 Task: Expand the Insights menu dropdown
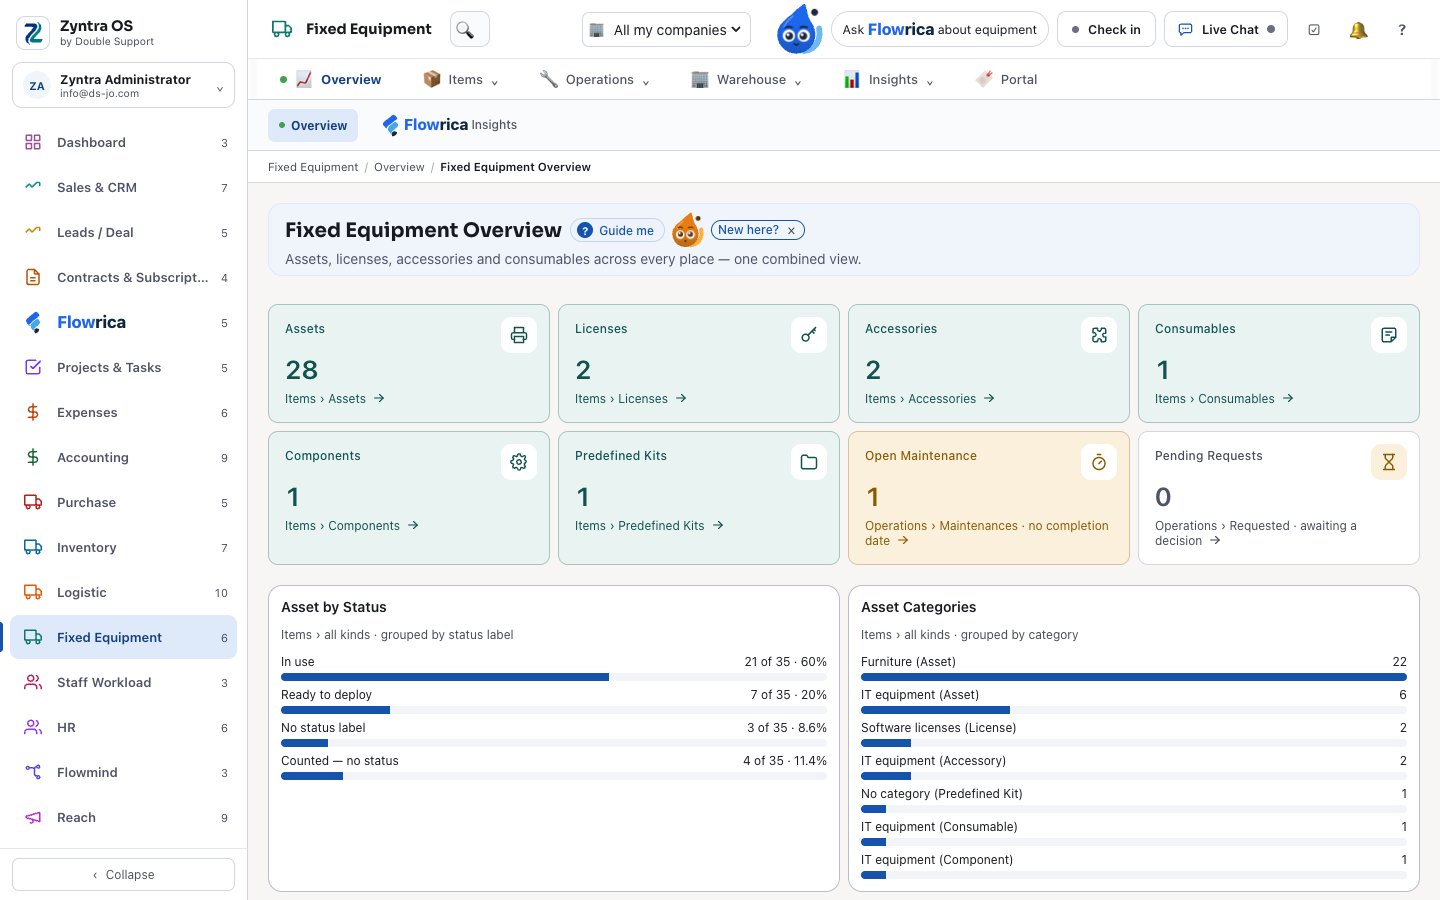point(888,80)
